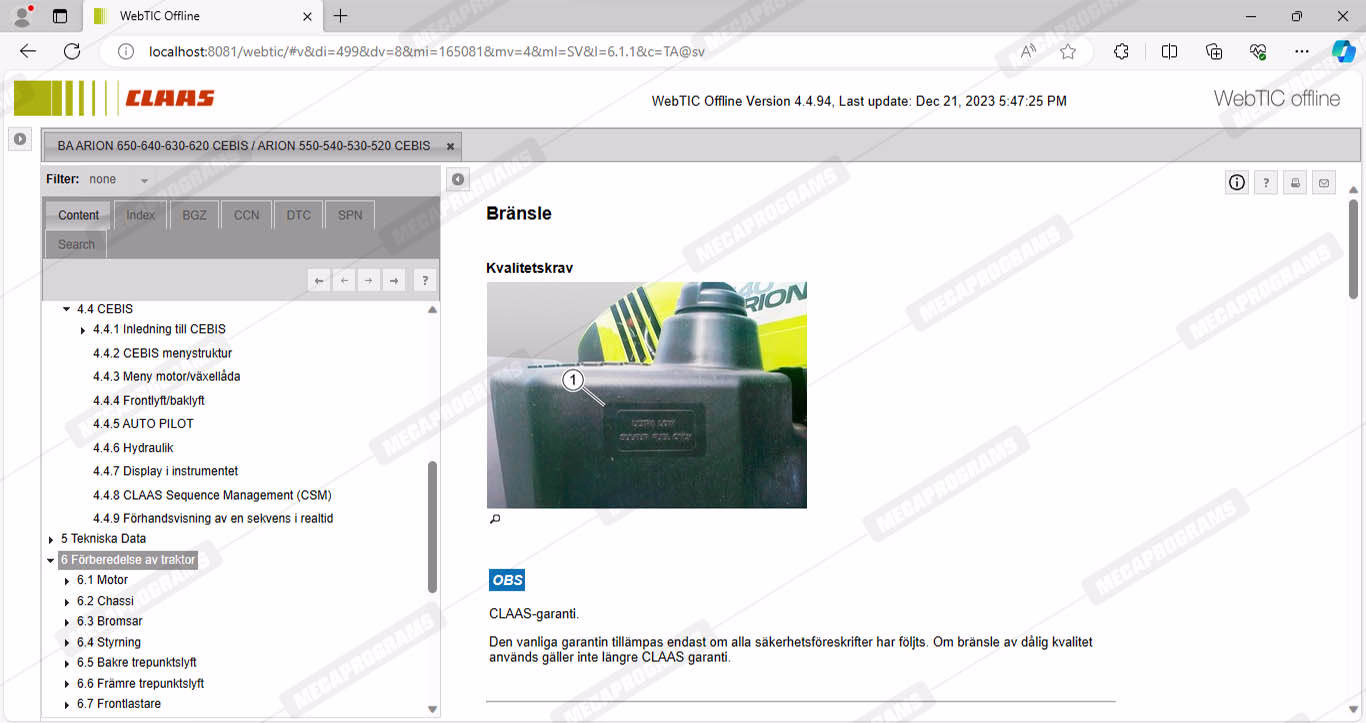Switch to the DTC tab
This screenshot has height=723, width=1366.
tap(298, 215)
